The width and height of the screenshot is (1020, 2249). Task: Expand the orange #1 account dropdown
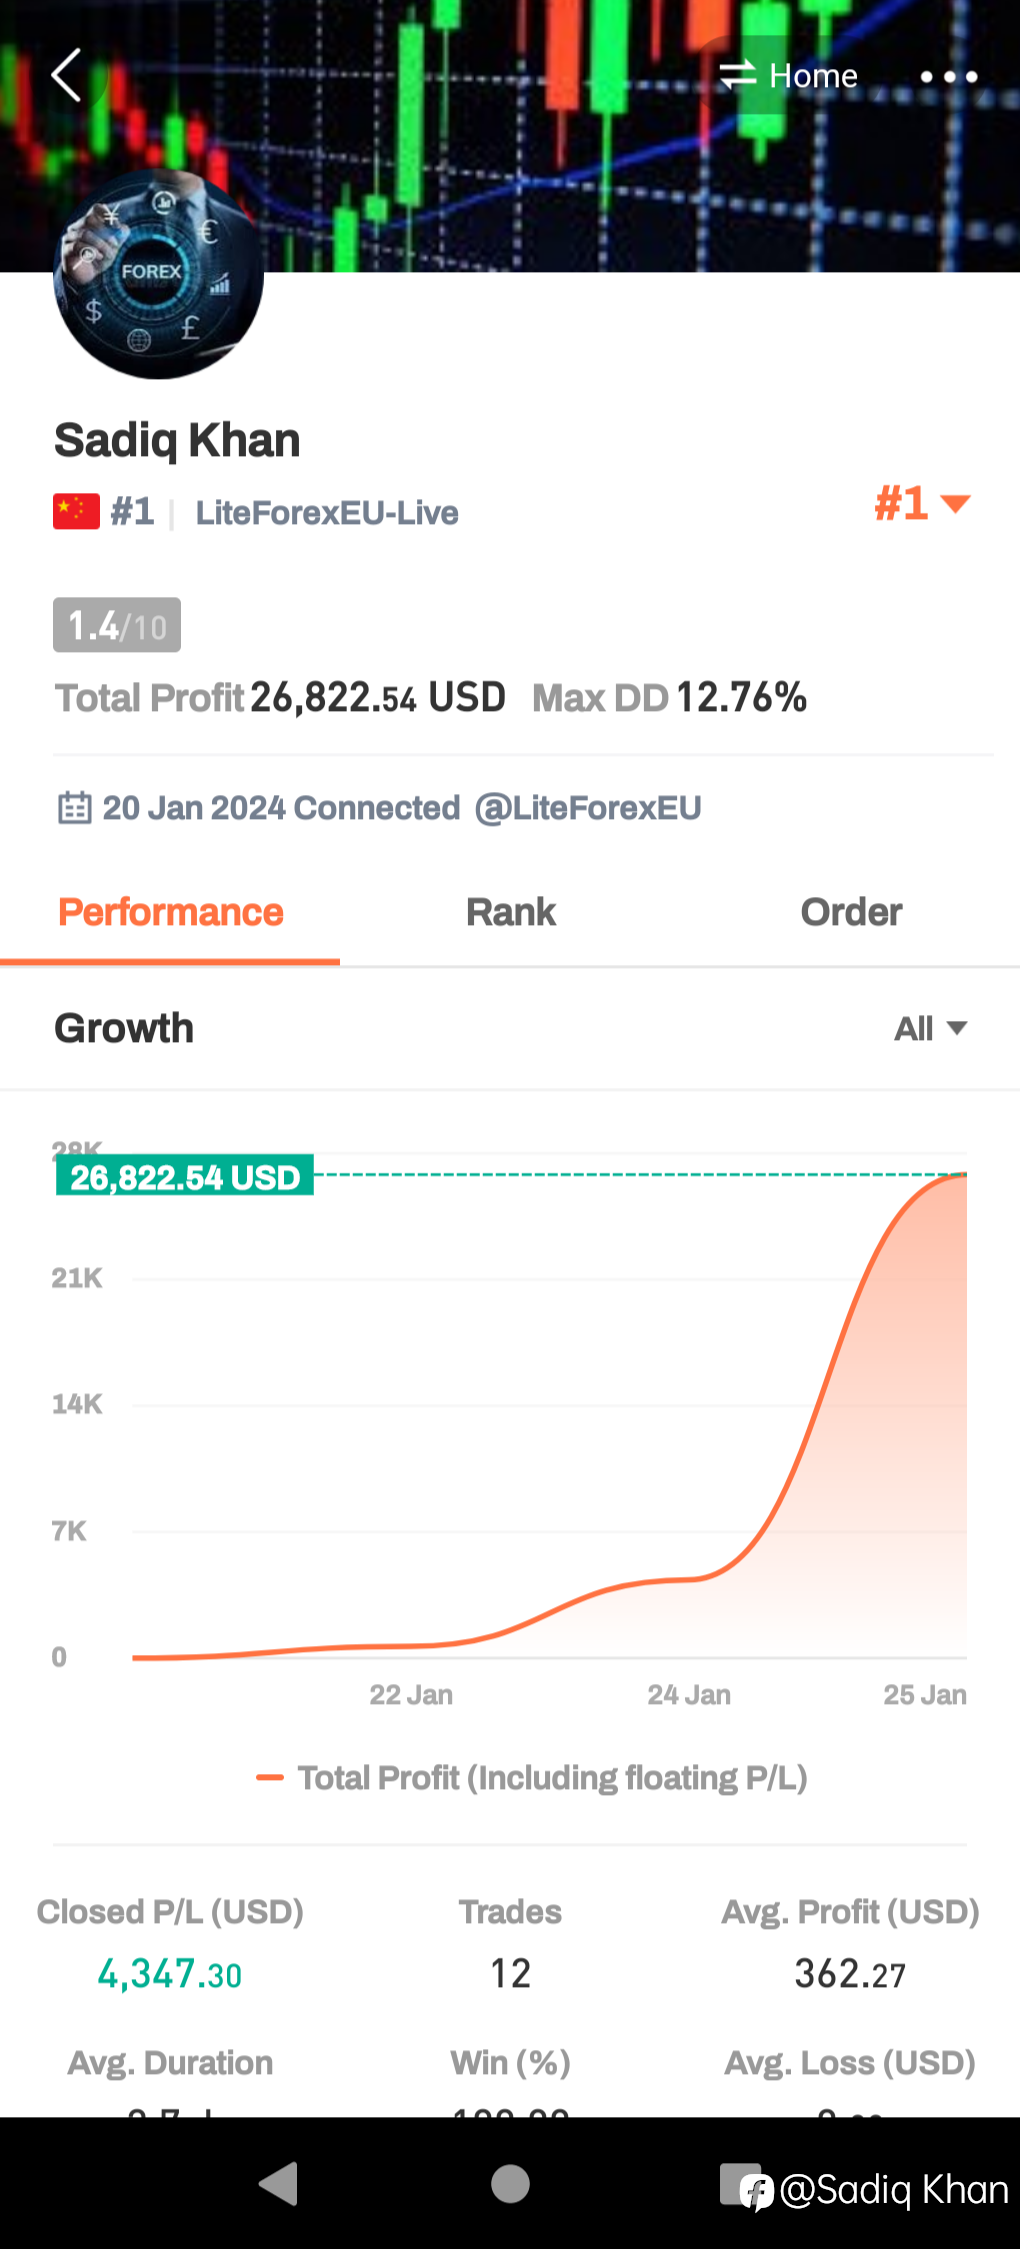[922, 503]
